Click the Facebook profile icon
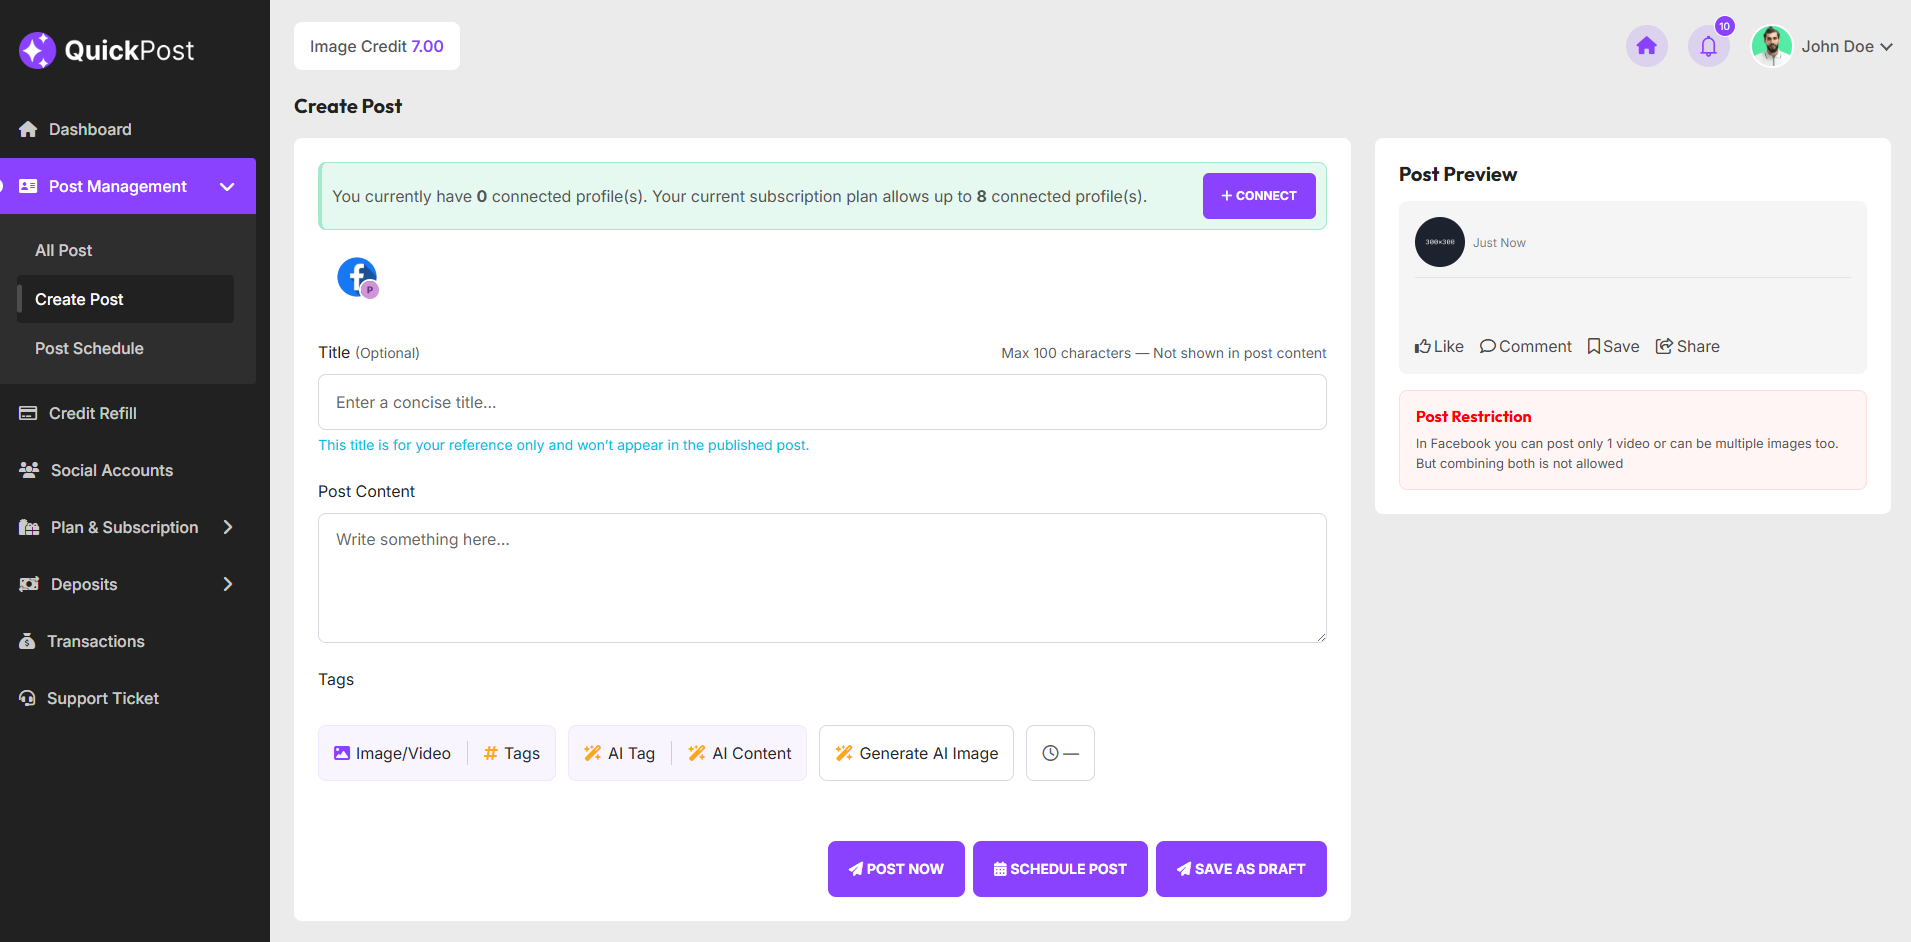The image size is (1911, 942). (x=357, y=277)
